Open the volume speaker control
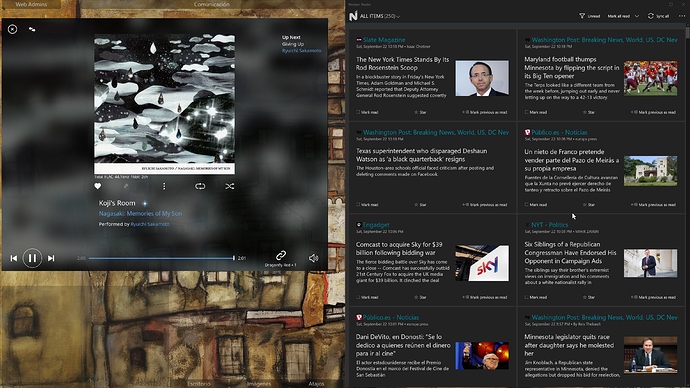690x388 pixels. point(313,258)
